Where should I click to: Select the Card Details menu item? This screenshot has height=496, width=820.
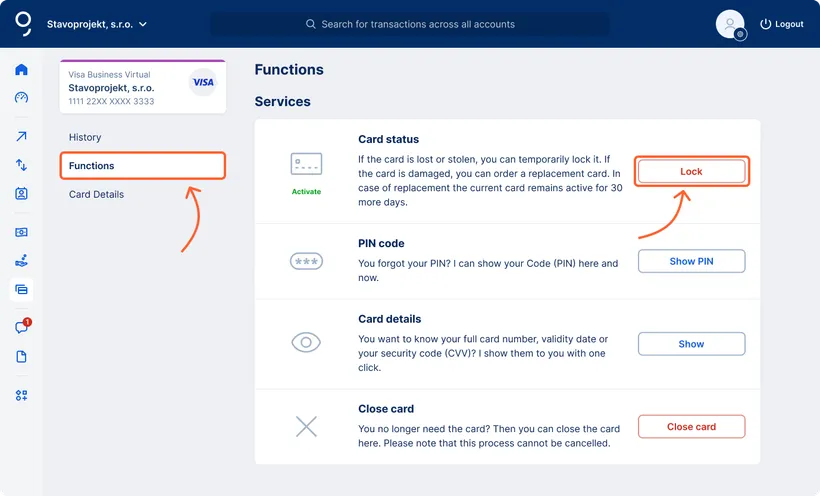click(96, 194)
